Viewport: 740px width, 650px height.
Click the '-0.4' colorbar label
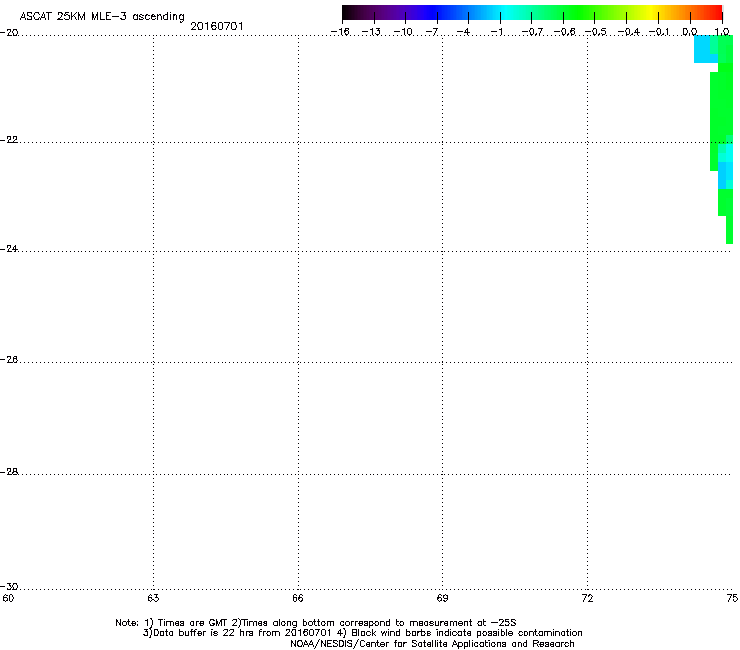coord(629,32)
